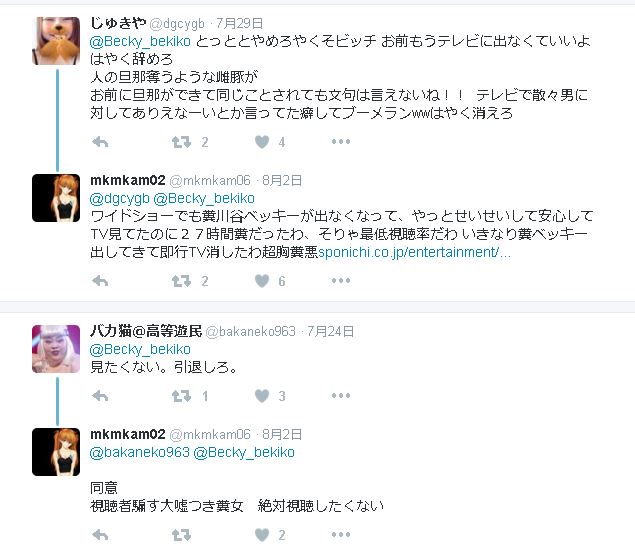View バカ猫@高等遊民 profile avatar
This screenshot has height=548, width=635.
tap(56, 349)
